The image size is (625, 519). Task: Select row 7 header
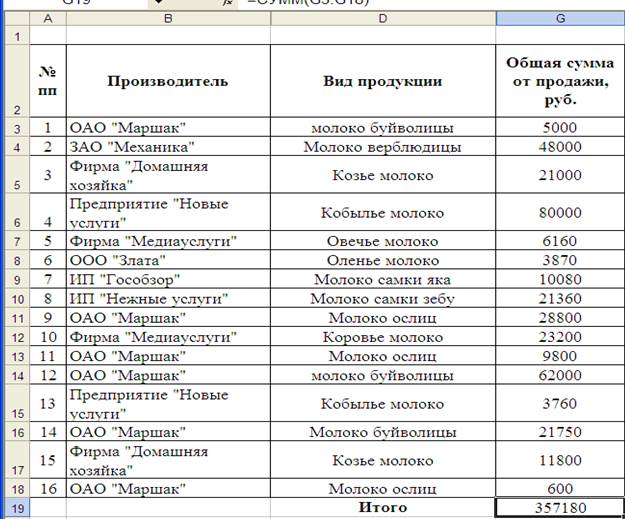click(17, 241)
